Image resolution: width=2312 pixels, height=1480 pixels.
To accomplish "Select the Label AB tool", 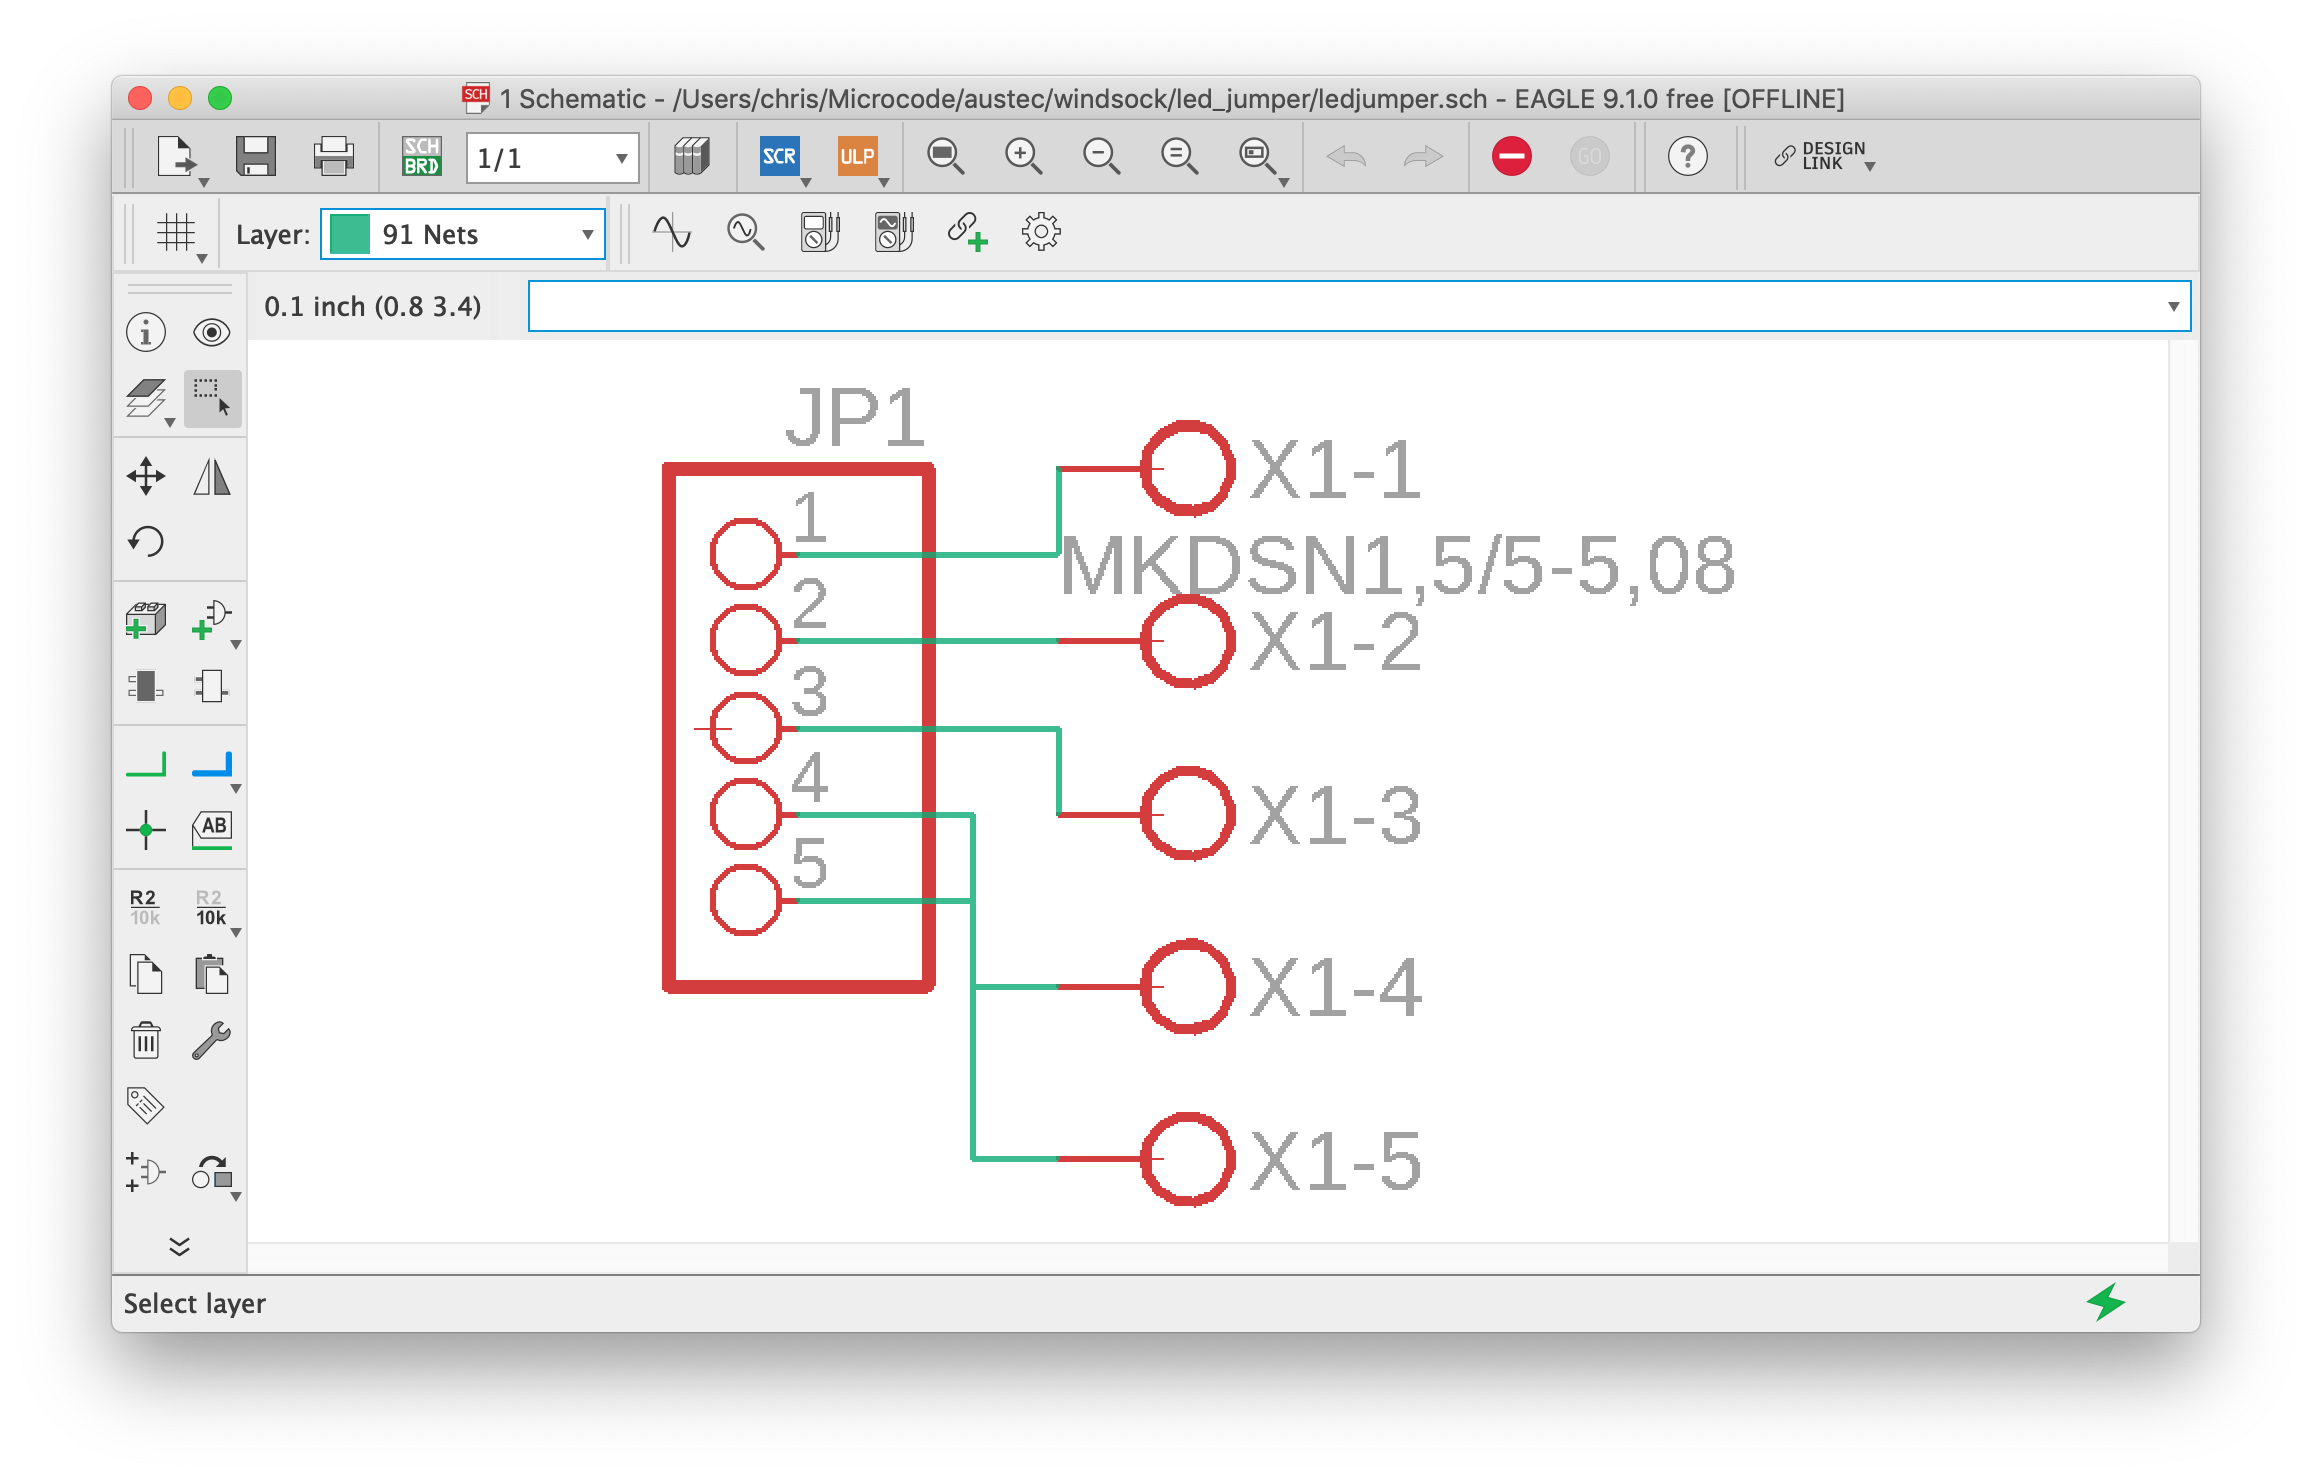I will 212,830.
